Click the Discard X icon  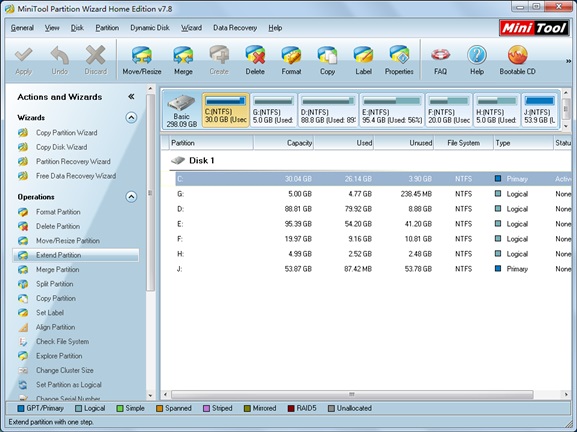click(96, 60)
